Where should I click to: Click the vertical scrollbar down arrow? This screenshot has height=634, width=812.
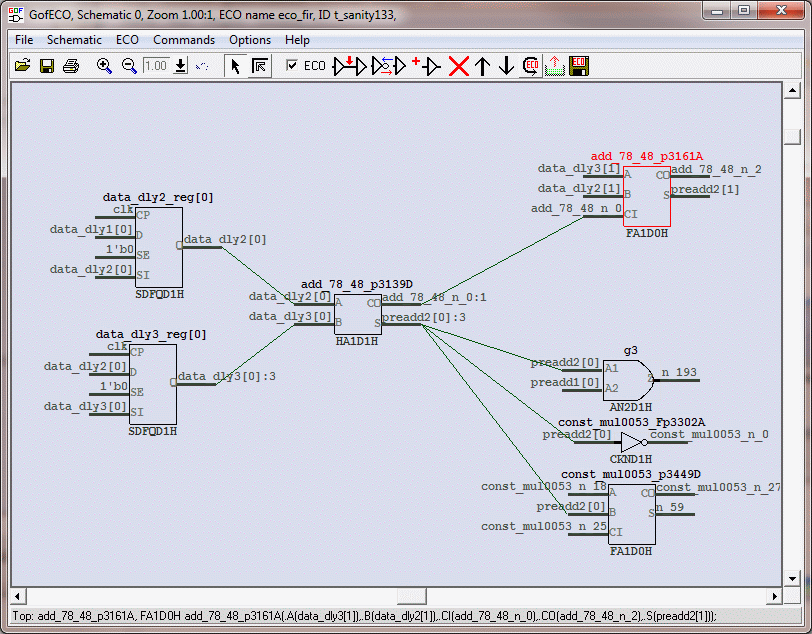click(792, 578)
